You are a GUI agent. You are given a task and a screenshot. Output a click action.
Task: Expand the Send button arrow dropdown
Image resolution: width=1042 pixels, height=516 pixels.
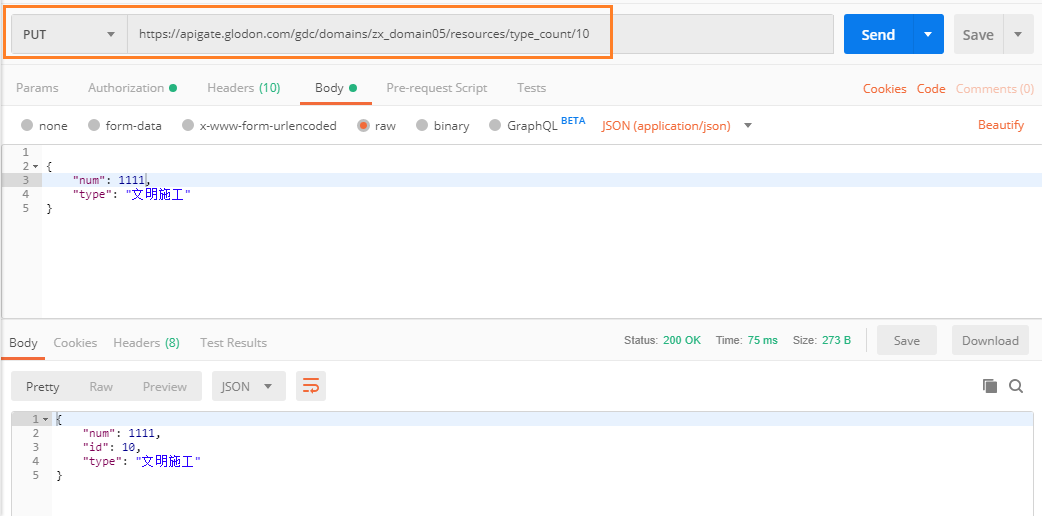[x=928, y=34]
